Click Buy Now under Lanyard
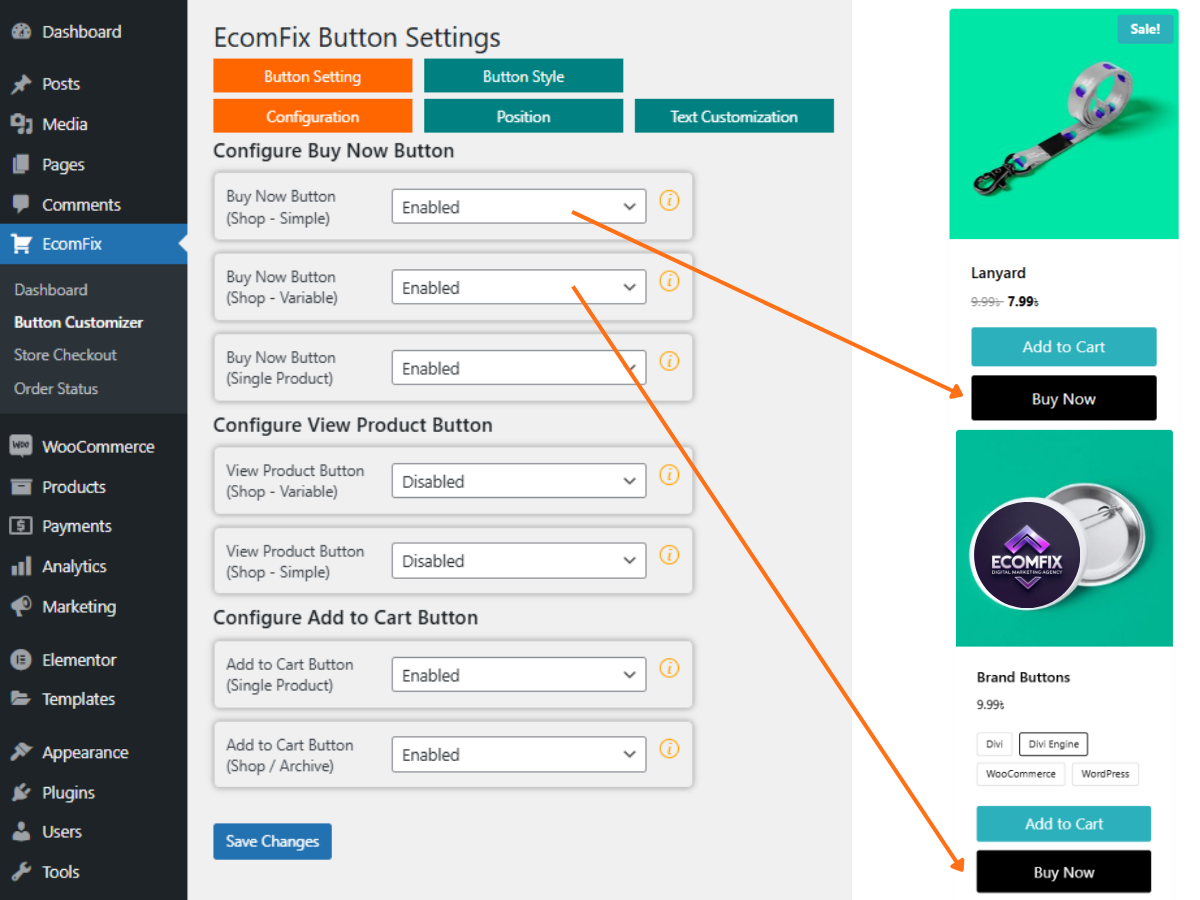 (1064, 398)
